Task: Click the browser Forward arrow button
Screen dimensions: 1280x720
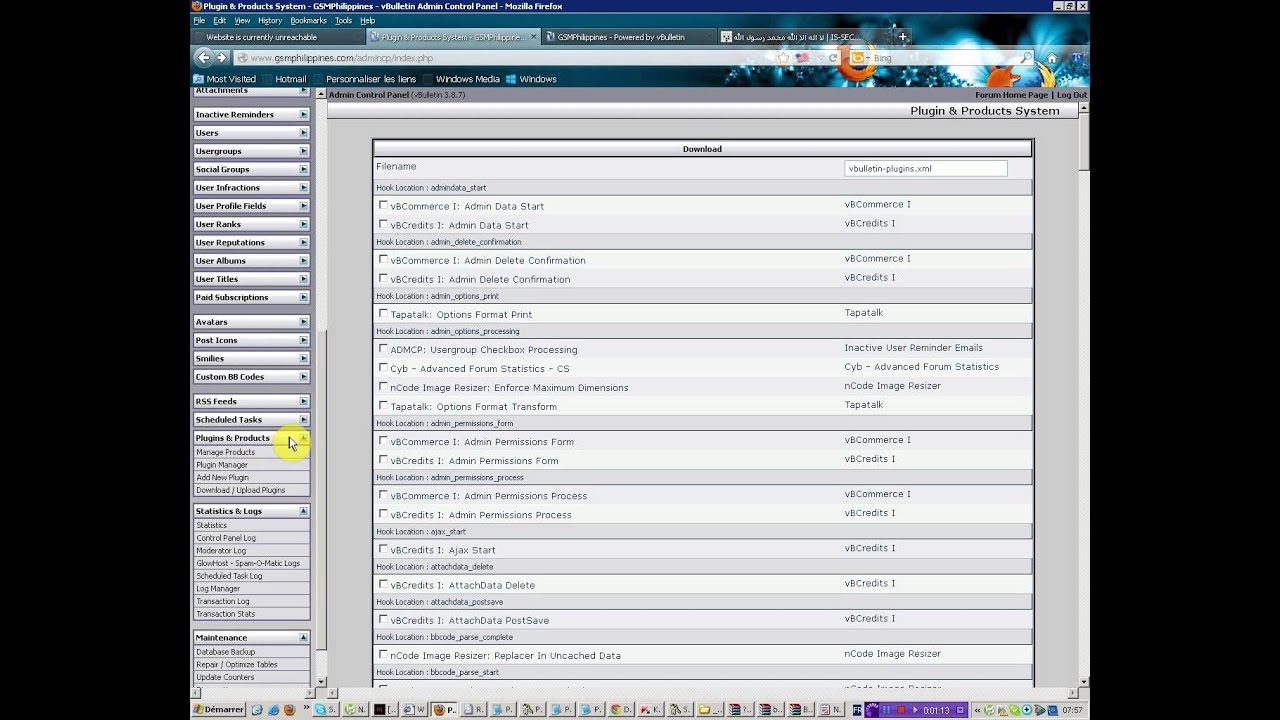Action: 222,58
